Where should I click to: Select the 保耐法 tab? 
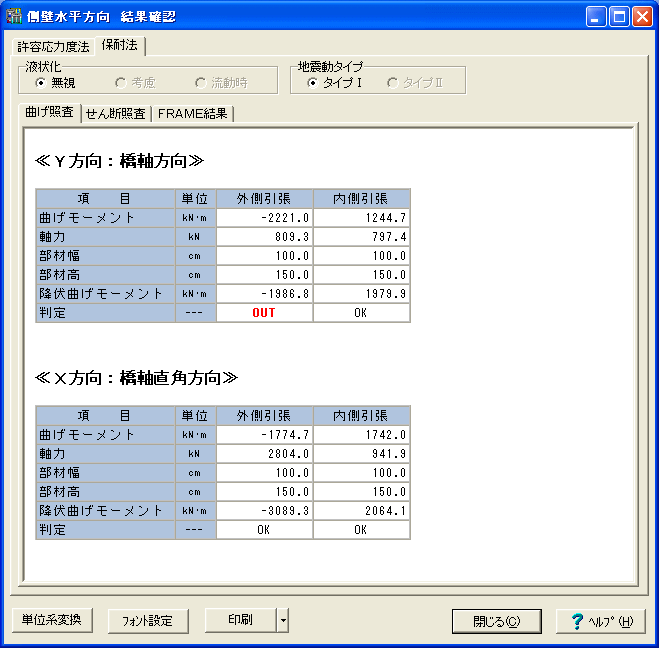[x=120, y=45]
